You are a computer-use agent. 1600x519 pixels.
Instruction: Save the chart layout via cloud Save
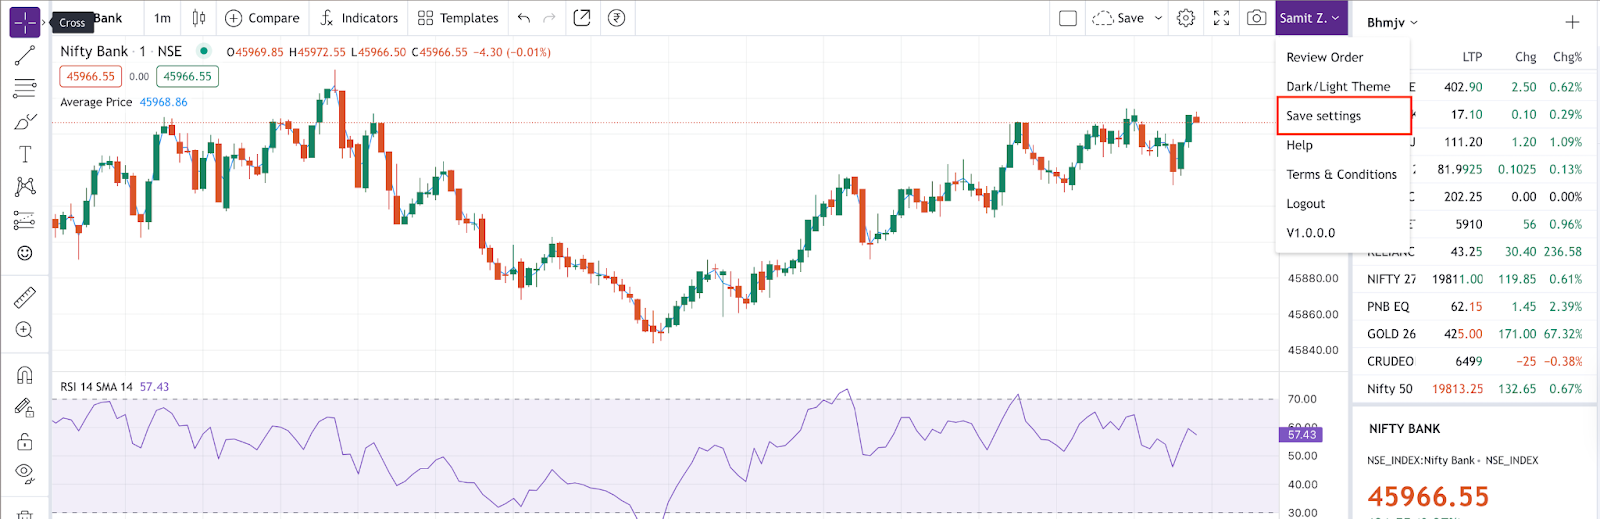click(1118, 18)
